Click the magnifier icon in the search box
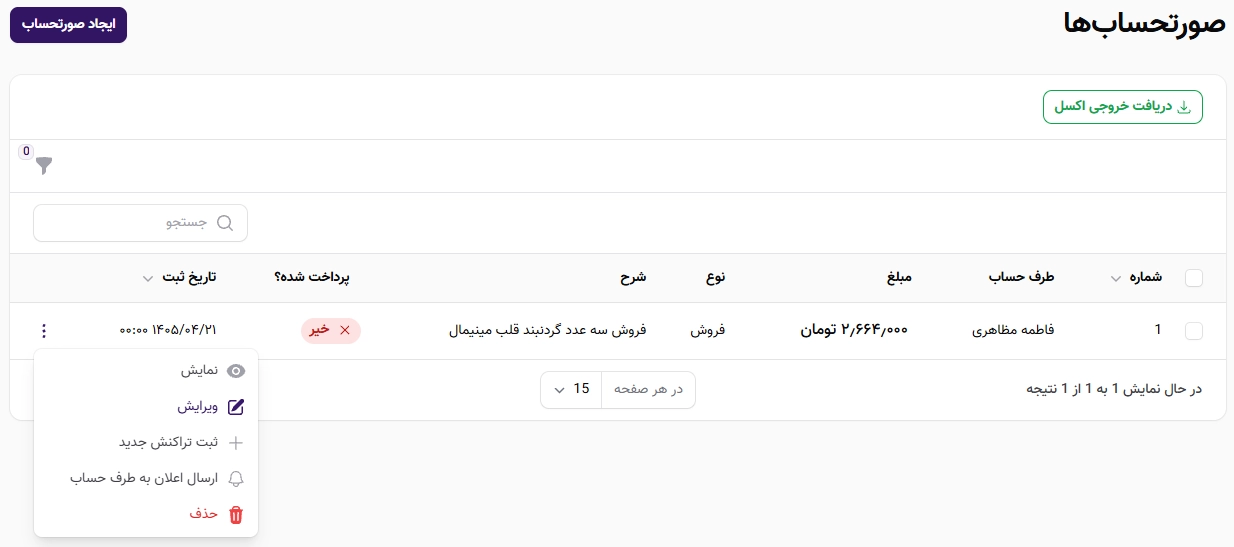The width and height of the screenshot is (1234, 547). tap(225, 223)
